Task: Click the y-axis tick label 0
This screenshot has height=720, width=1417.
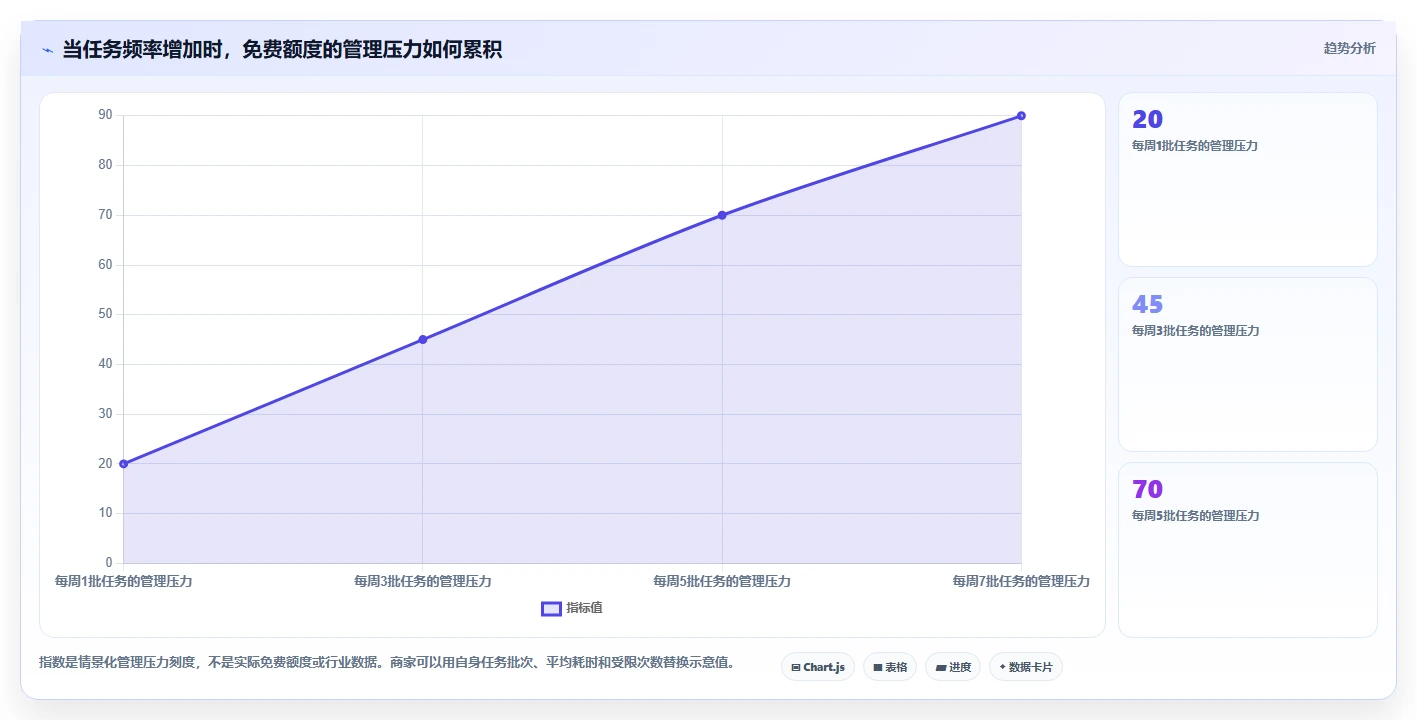Action: tap(109, 563)
